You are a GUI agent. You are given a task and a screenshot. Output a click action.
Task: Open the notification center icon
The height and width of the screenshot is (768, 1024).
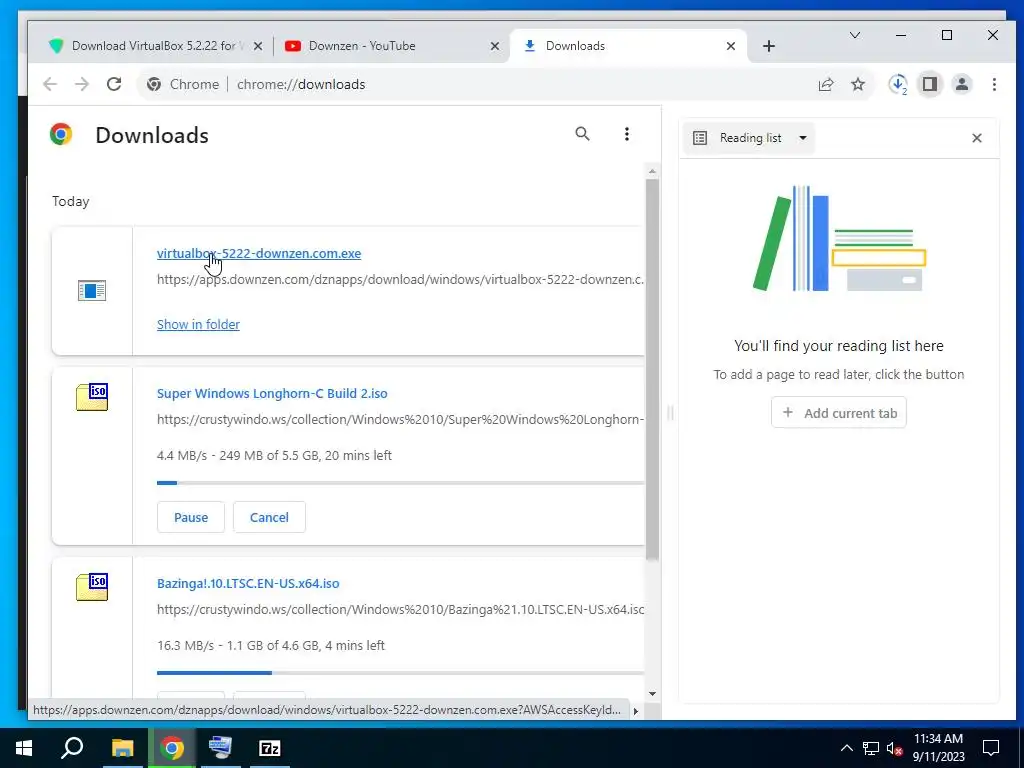(x=991, y=748)
